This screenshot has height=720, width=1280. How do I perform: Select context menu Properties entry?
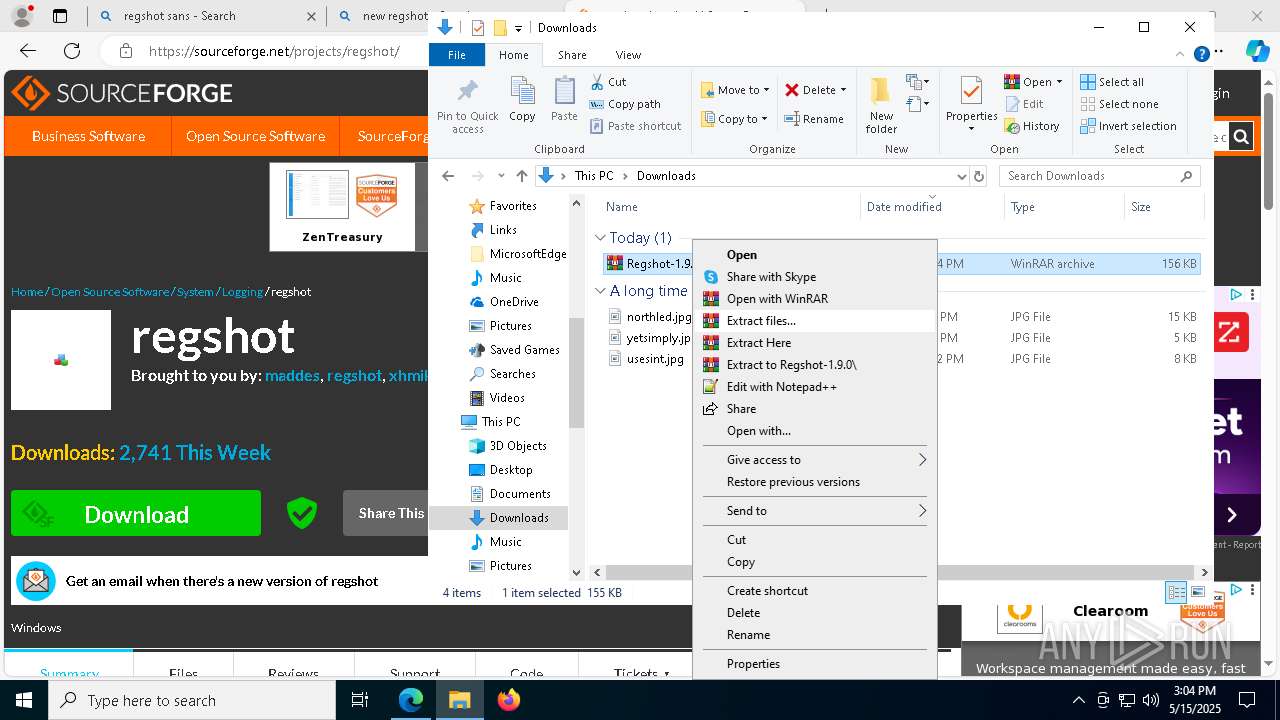click(x=814, y=664)
